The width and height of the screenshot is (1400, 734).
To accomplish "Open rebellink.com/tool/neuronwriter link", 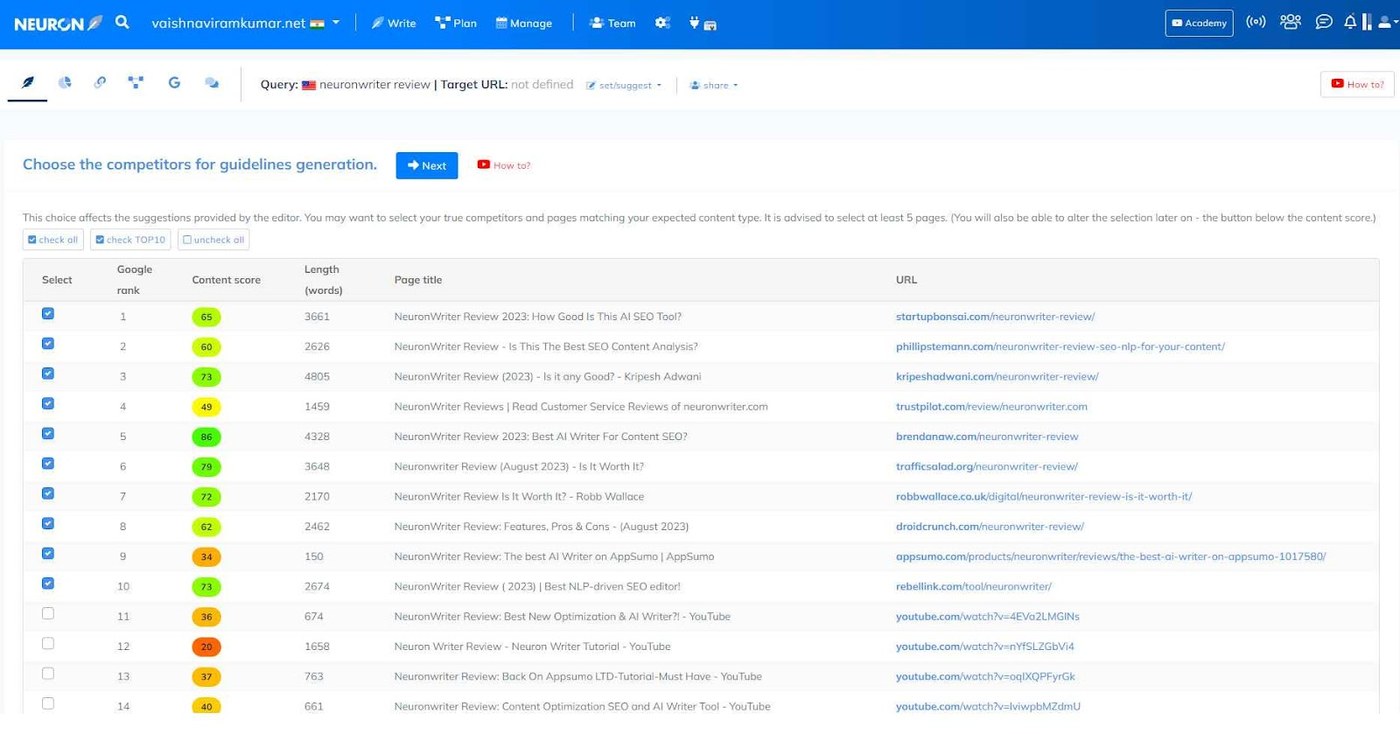I will pyautogui.click(x=973, y=587).
